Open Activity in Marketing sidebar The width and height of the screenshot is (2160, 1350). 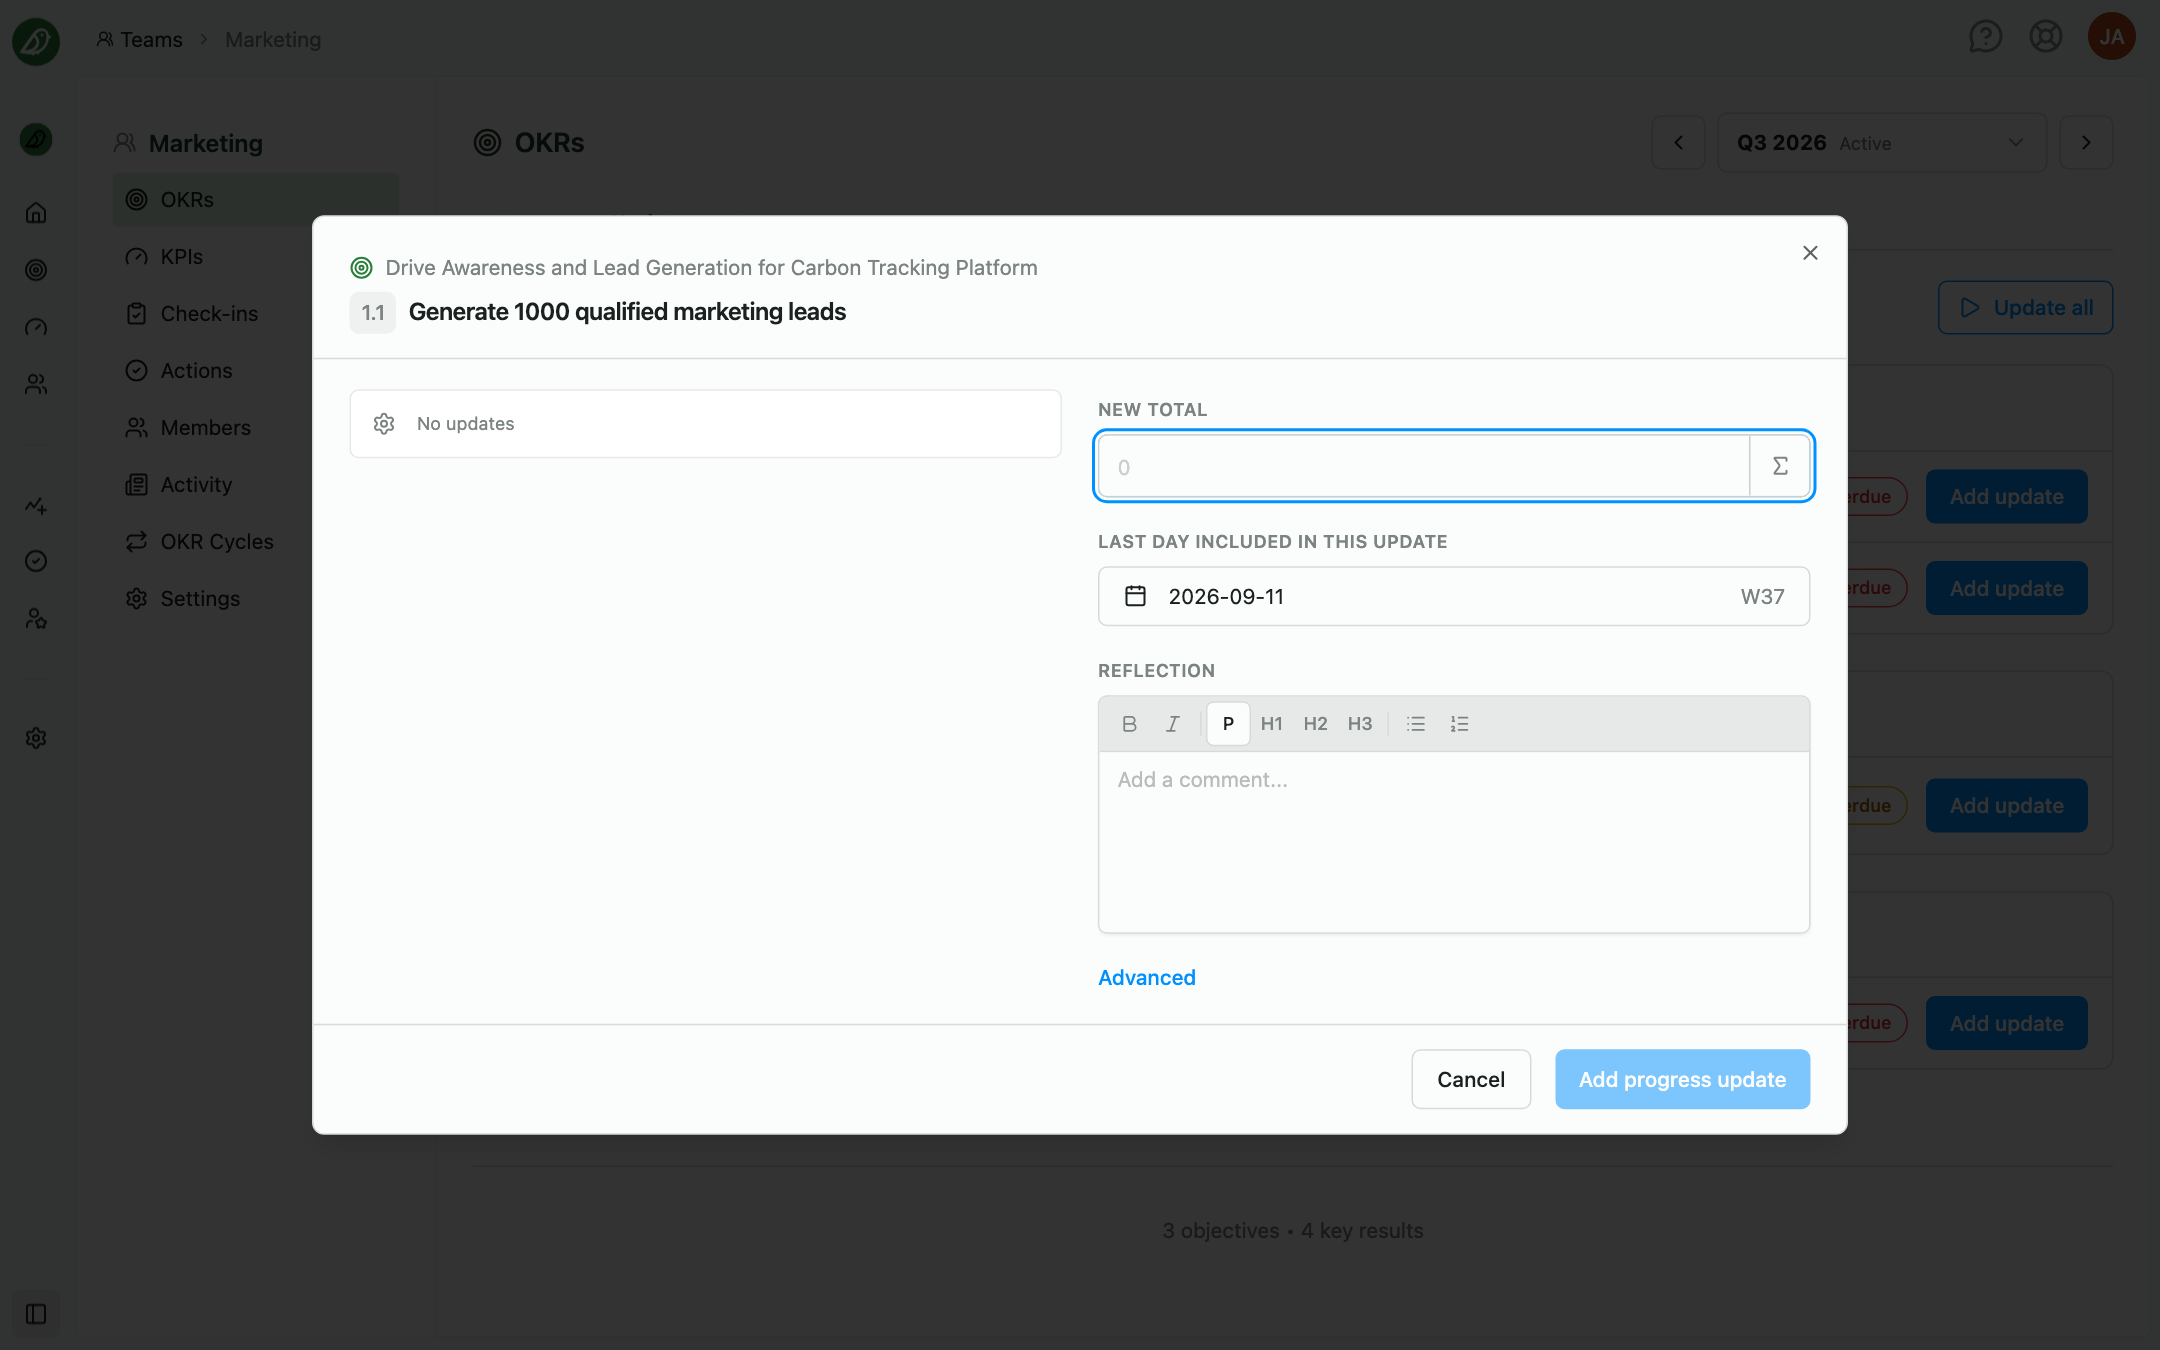click(256, 484)
